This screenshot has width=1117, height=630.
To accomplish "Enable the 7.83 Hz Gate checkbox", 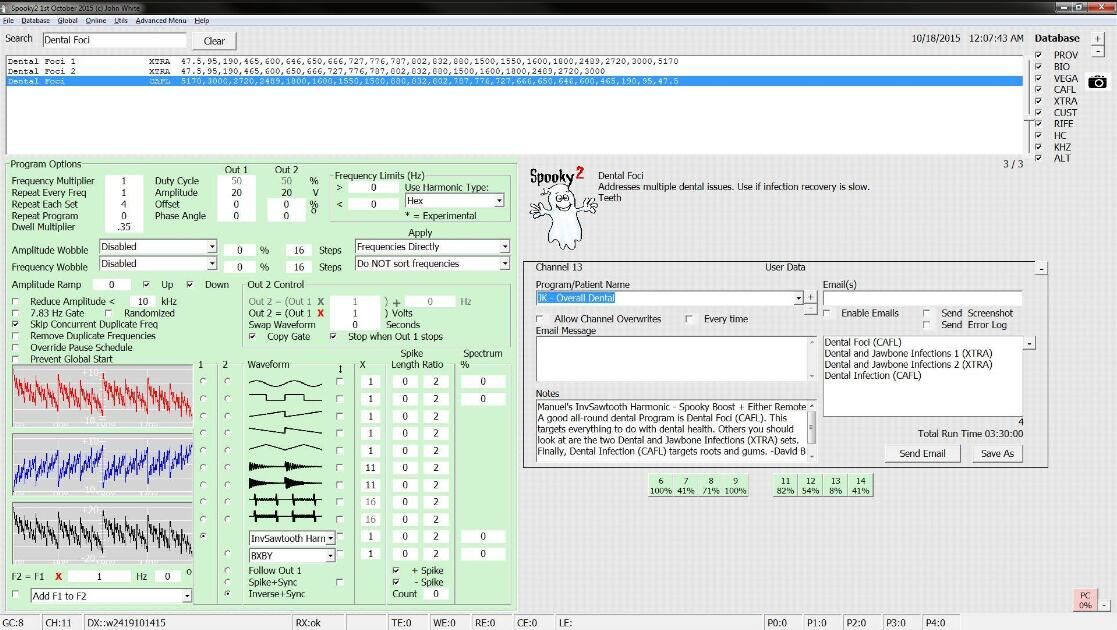I will (16, 313).
